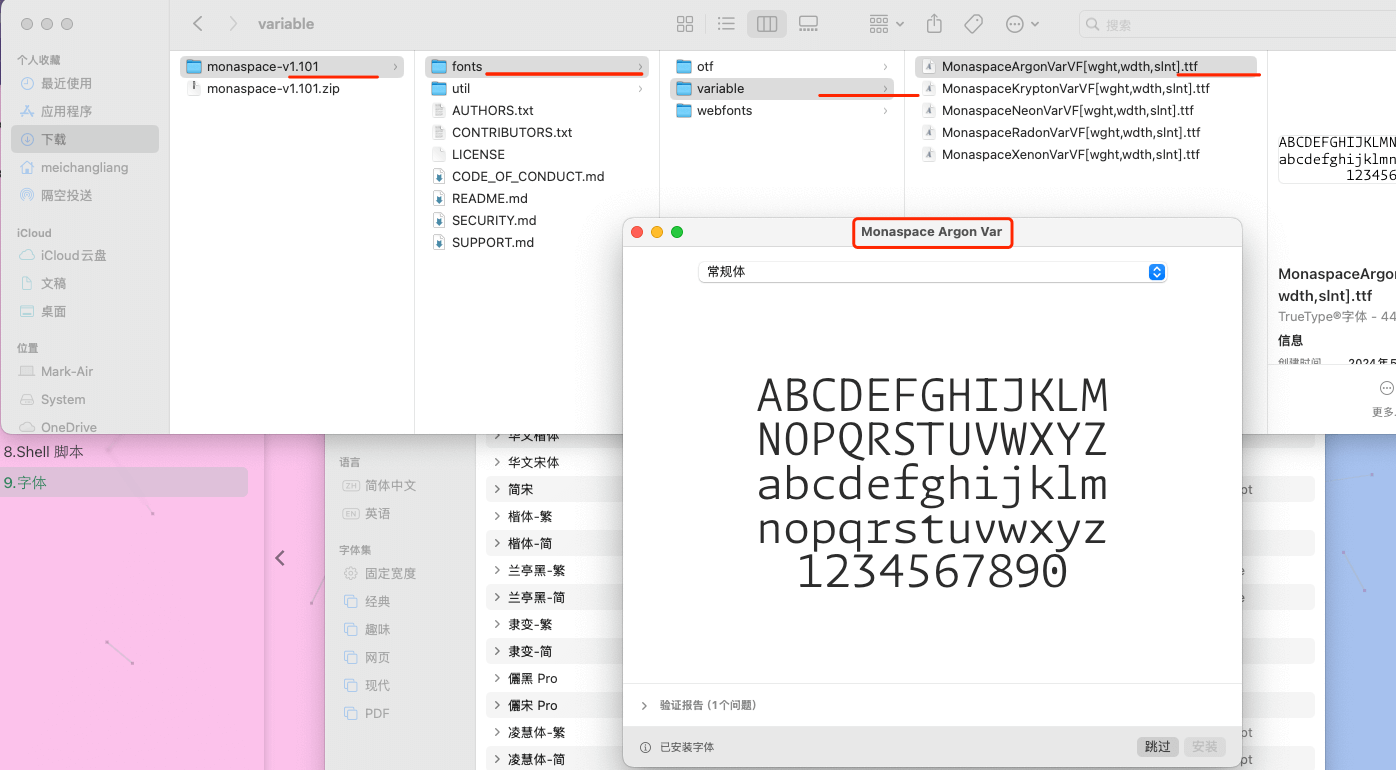Open the otf folder
Screen dimensions: 1396x770
tap(782, 66)
